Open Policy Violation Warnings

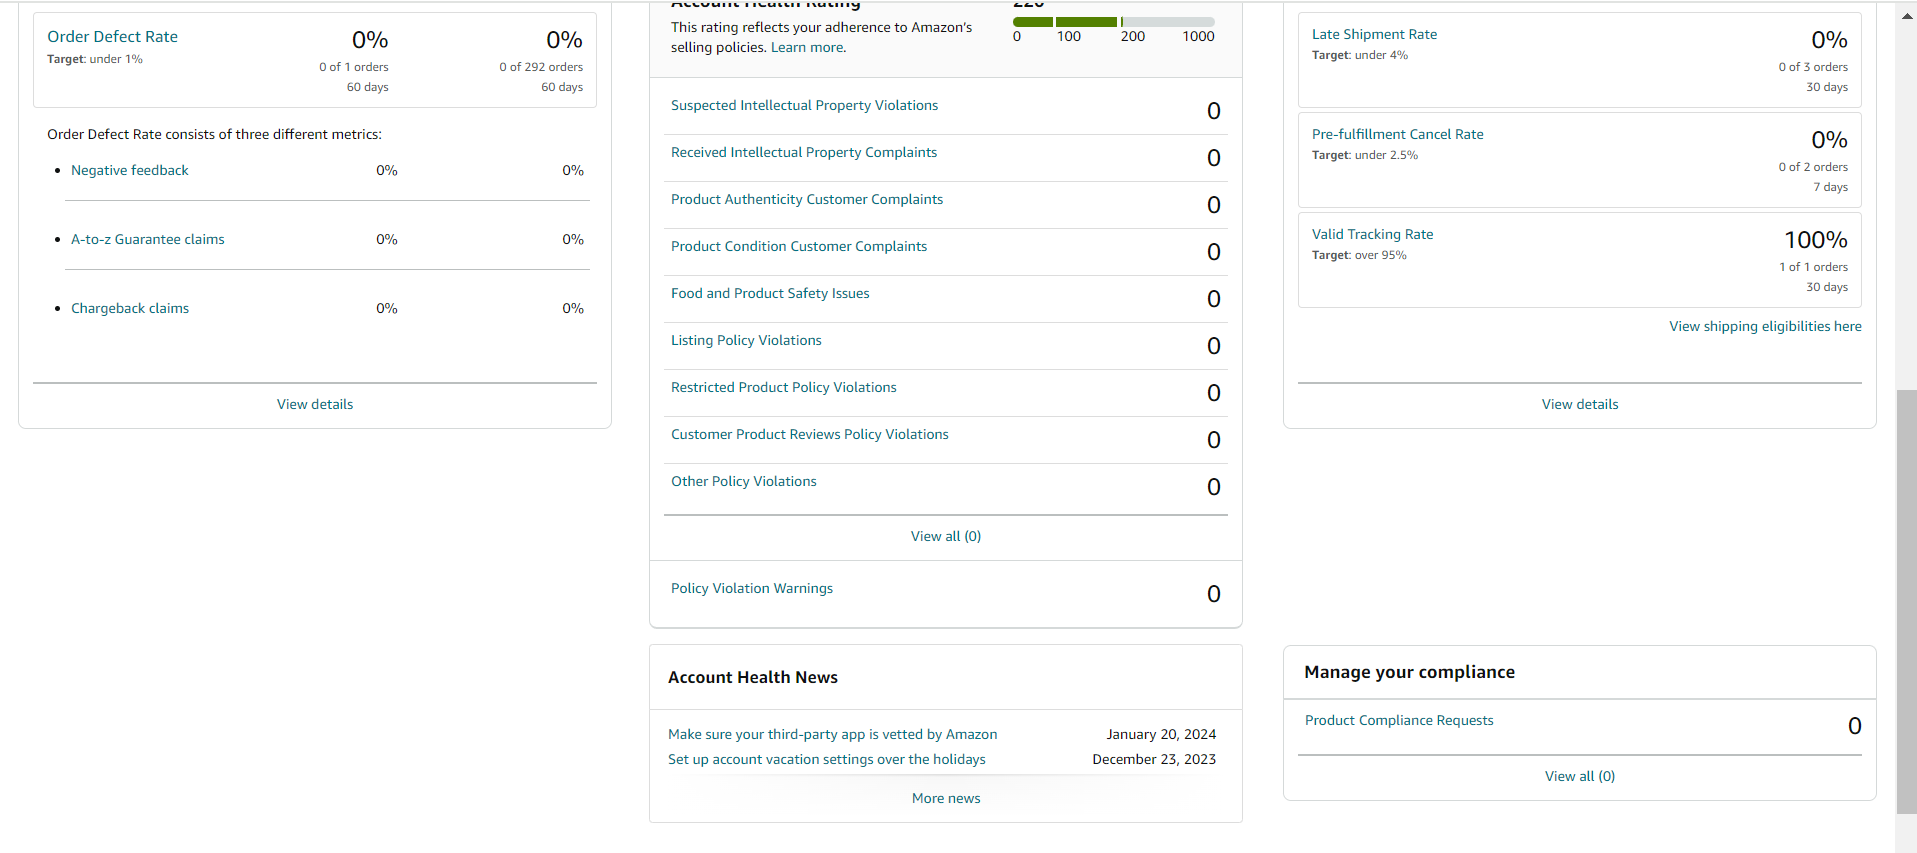tap(752, 588)
